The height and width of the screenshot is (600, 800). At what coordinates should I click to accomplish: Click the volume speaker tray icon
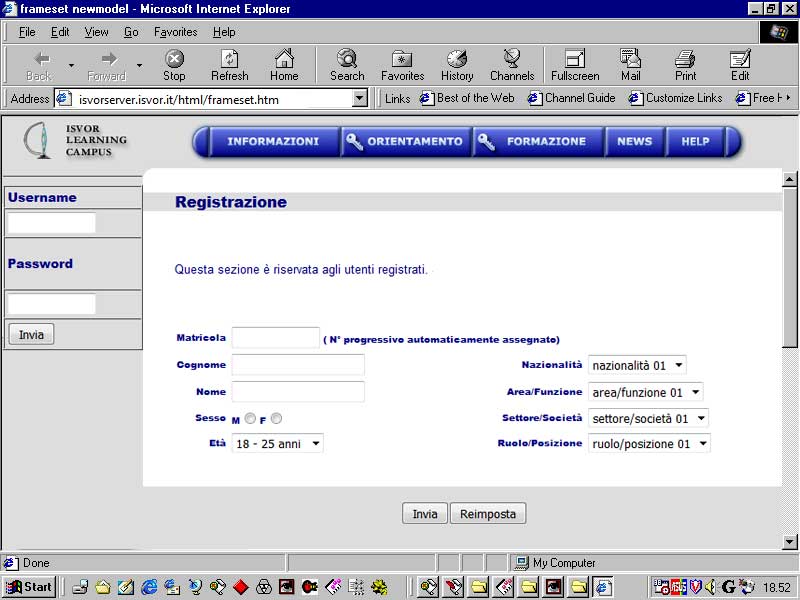pos(710,587)
